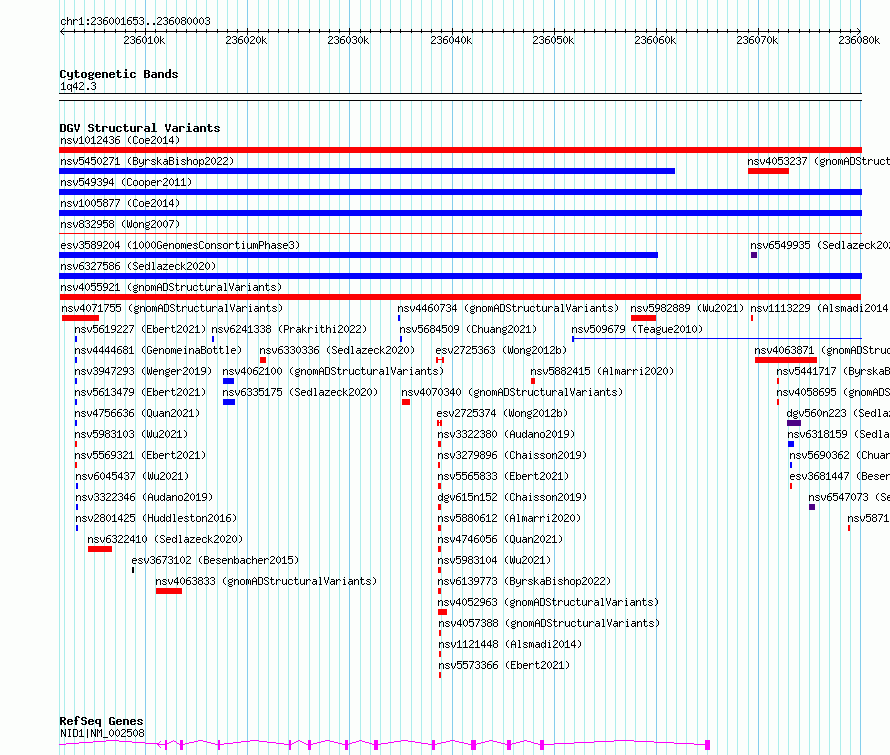Open esv3589204 (1000GenomesConsortiumPhase3) label

pos(180,245)
